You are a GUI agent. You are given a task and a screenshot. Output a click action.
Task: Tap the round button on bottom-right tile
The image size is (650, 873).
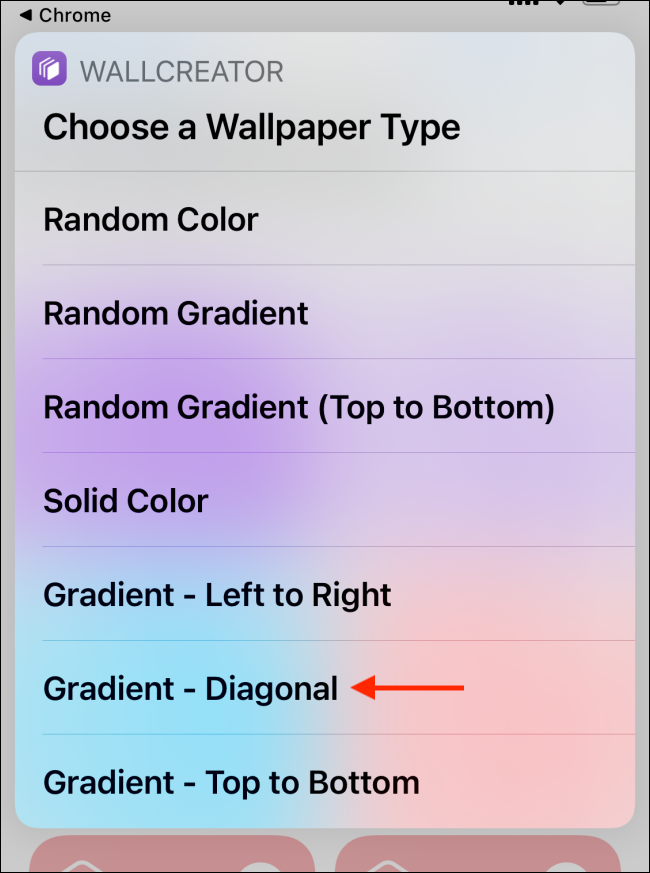click(x=567, y=861)
